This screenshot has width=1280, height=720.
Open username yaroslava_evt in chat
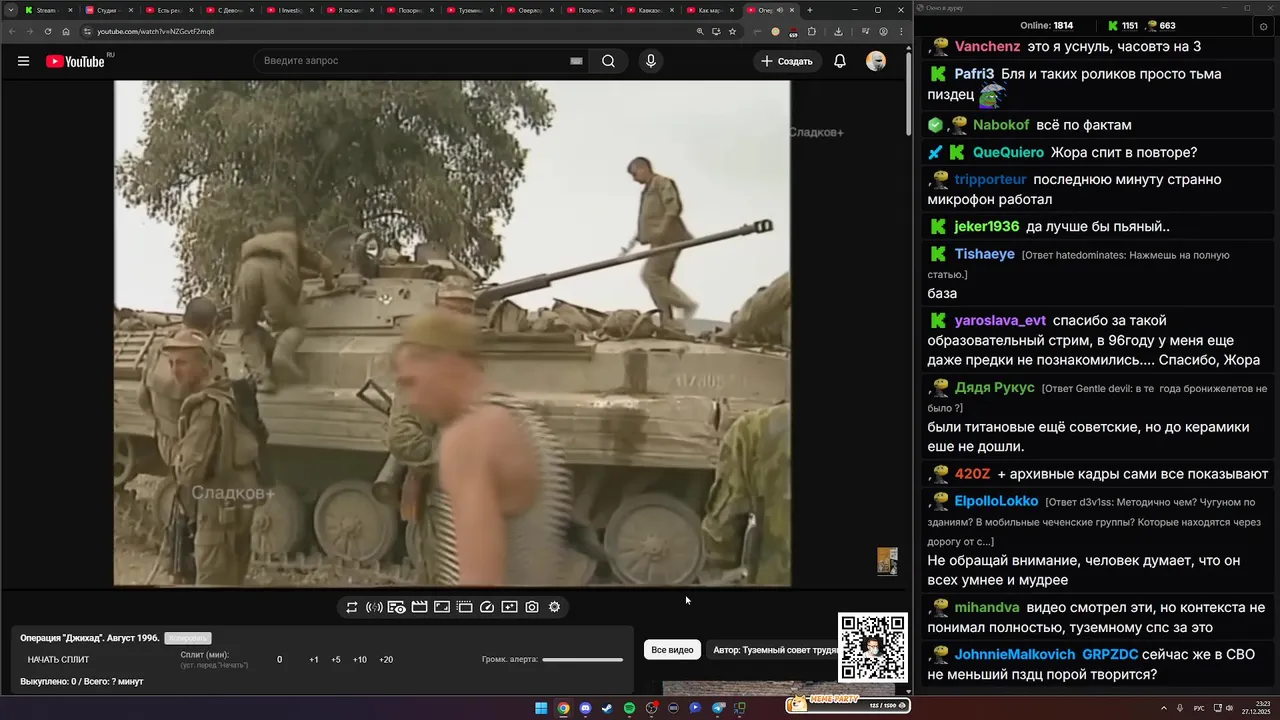coord(1000,321)
